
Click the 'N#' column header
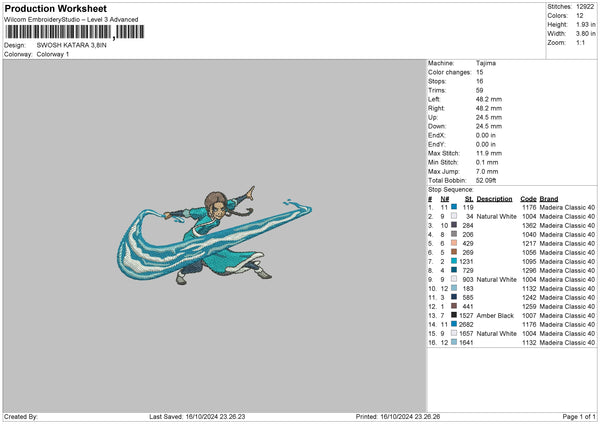click(x=445, y=199)
